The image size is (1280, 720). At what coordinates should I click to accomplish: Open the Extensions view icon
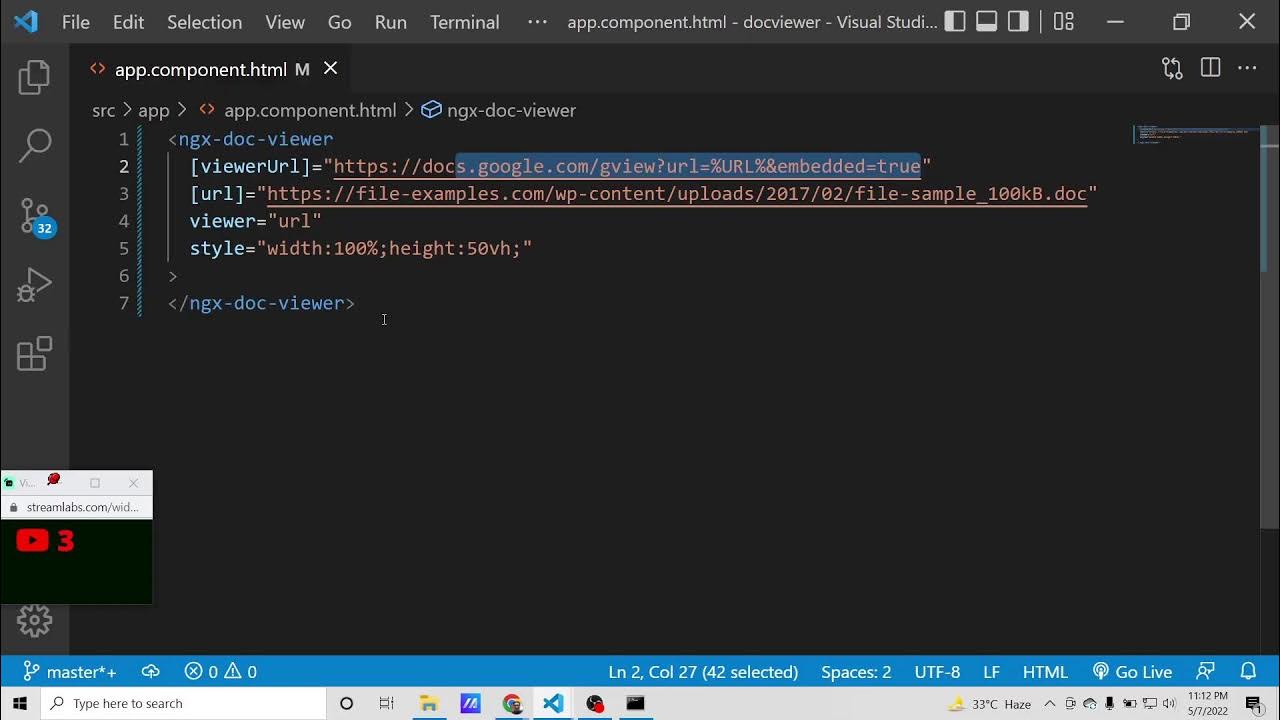[x=34, y=354]
